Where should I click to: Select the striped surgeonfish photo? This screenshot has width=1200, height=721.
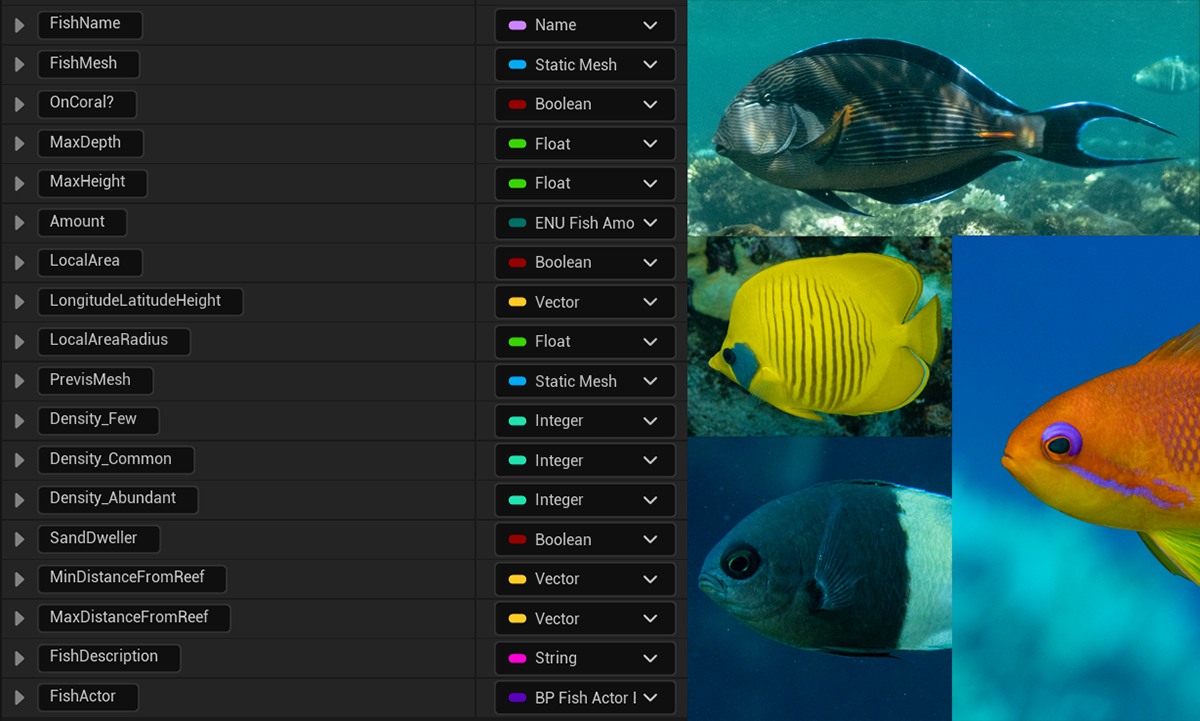[944, 117]
